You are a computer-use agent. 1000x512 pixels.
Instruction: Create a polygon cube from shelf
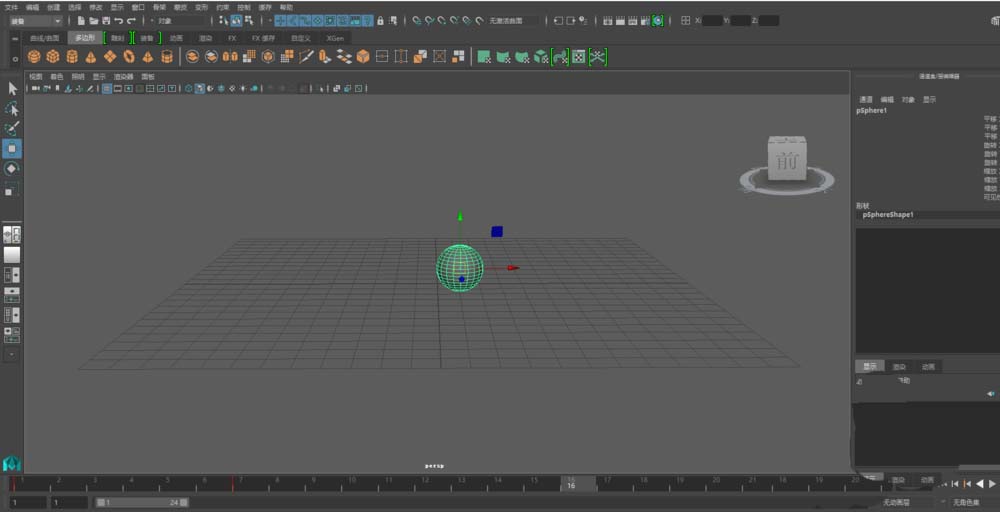pos(53,57)
